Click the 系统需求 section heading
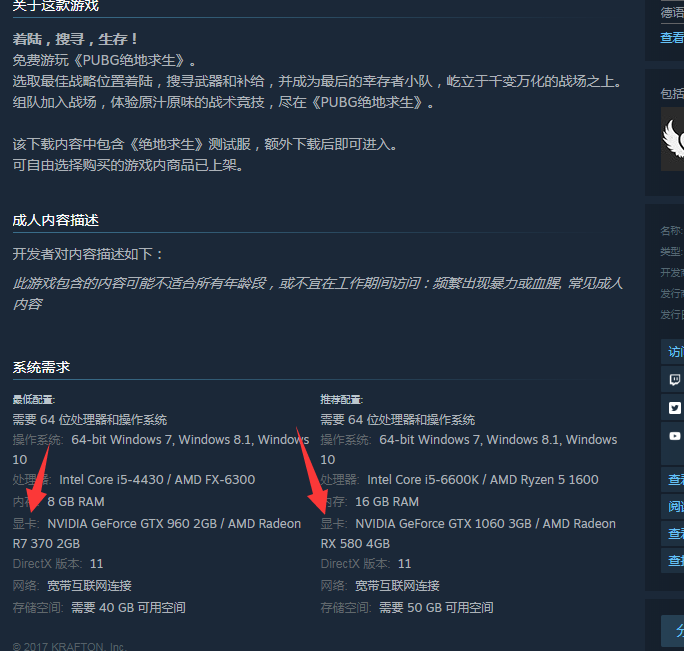Screen dimensions: 684x651 coord(41,367)
